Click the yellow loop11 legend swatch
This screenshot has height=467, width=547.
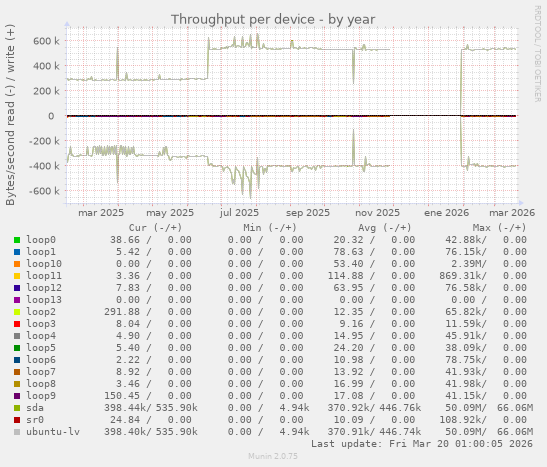pos(17,276)
